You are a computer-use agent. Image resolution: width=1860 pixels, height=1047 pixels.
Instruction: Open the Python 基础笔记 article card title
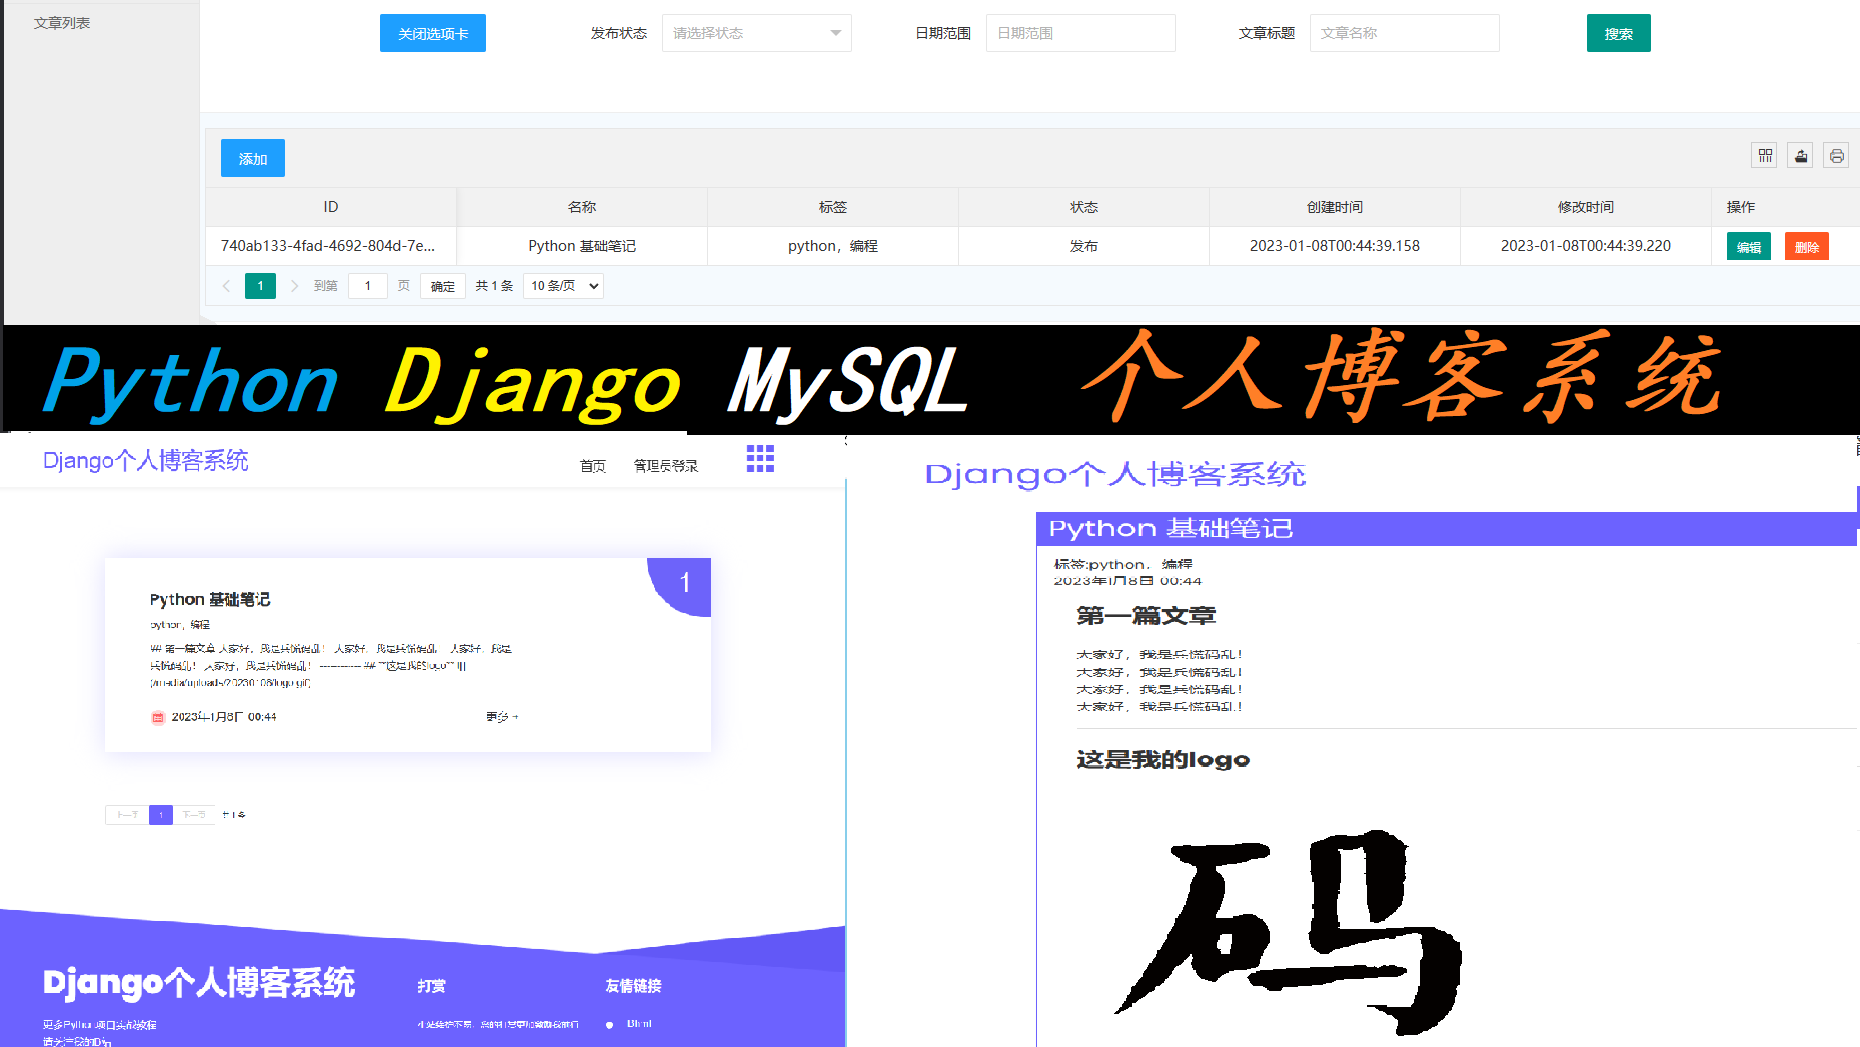(x=210, y=599)
